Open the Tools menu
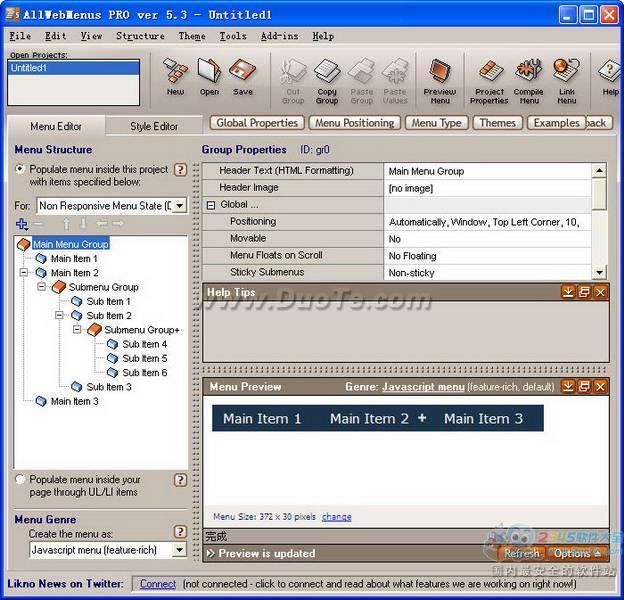Image resolution: width=624 pixels, height=600 pixels. click(x=233, y=36)
